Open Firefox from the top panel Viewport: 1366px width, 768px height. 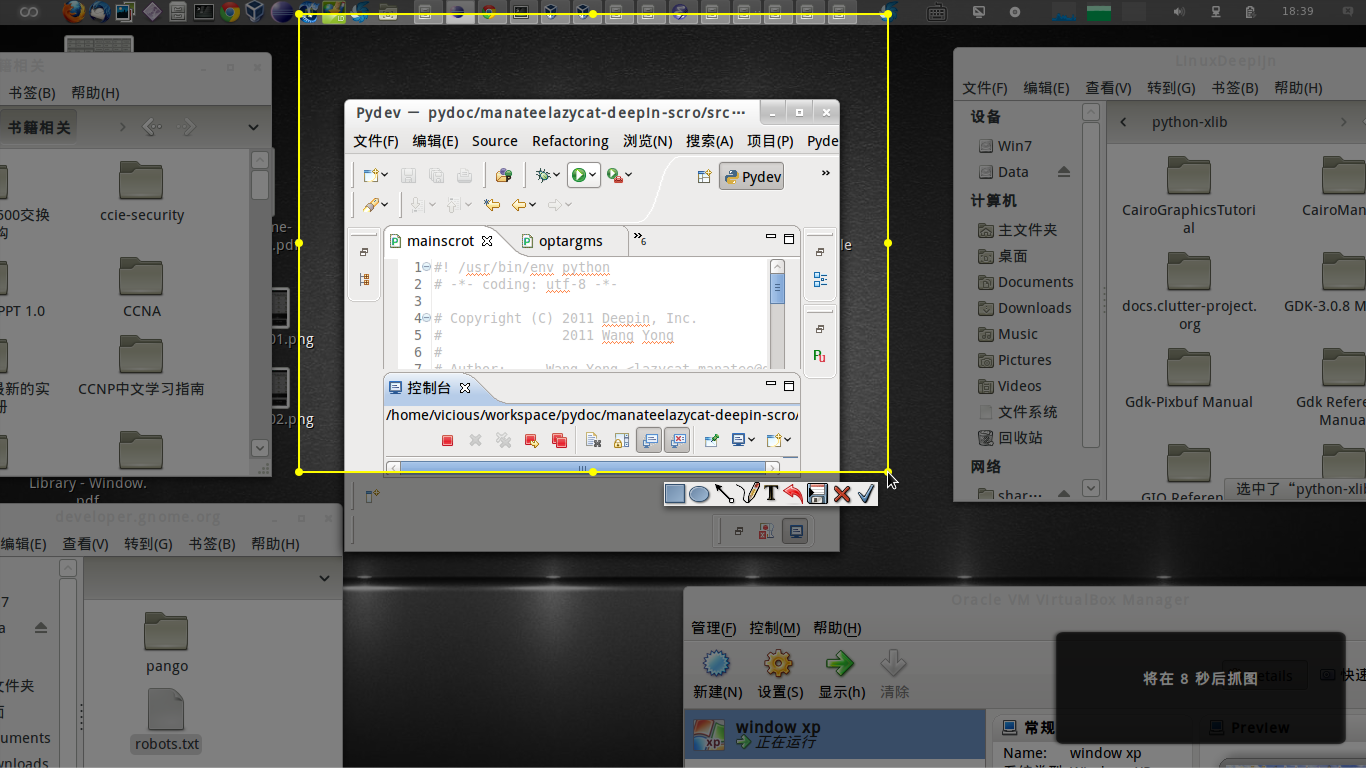(73, 12)
